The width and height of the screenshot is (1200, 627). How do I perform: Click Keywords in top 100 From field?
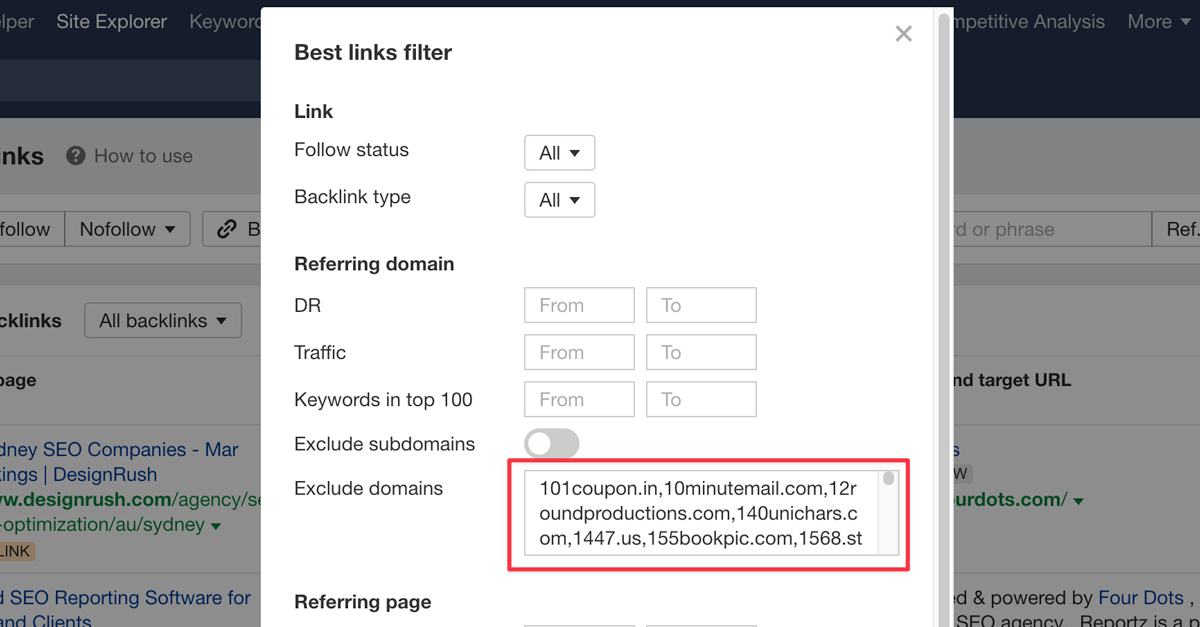(579, 399)
